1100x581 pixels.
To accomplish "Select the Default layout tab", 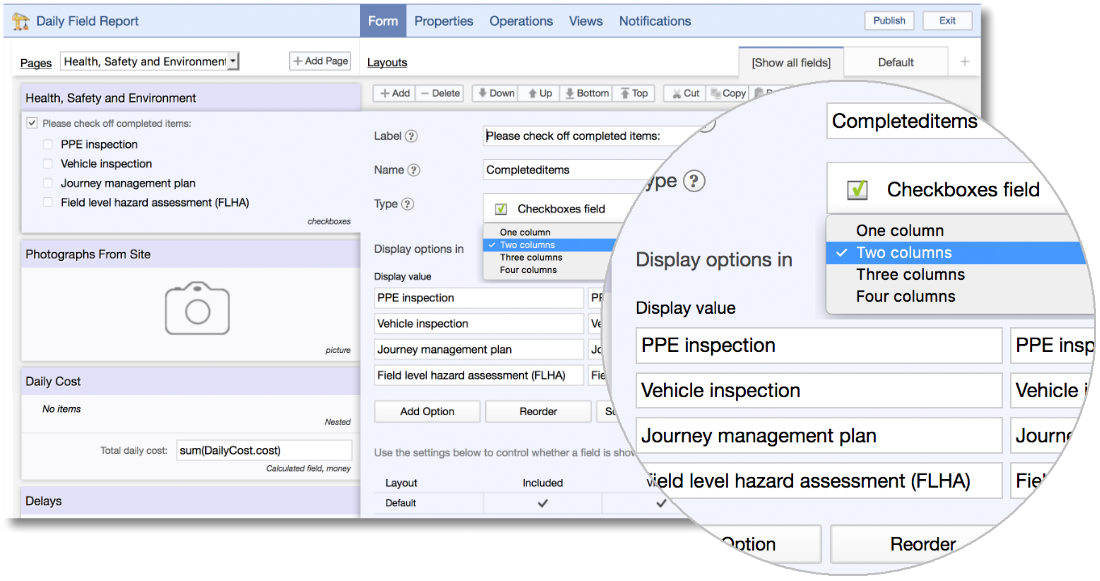I will [x=896, y=62].
